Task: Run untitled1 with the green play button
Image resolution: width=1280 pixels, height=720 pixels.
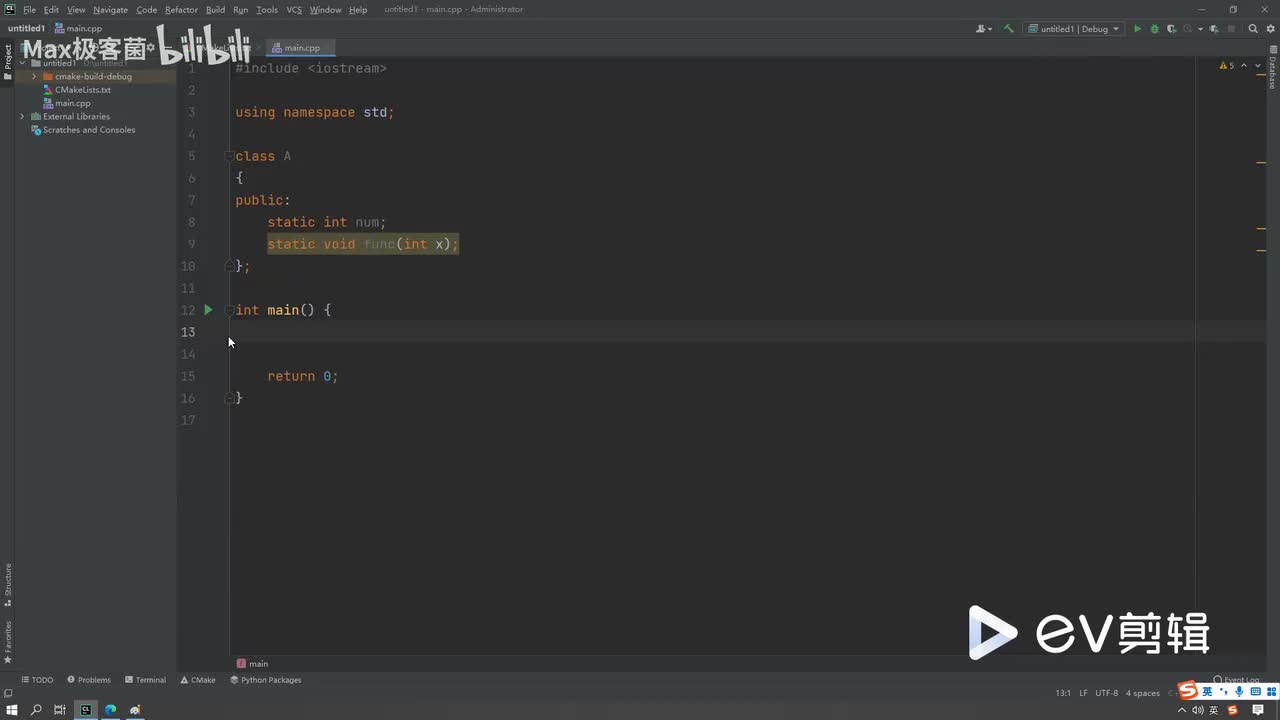Action: (1137, 29)
